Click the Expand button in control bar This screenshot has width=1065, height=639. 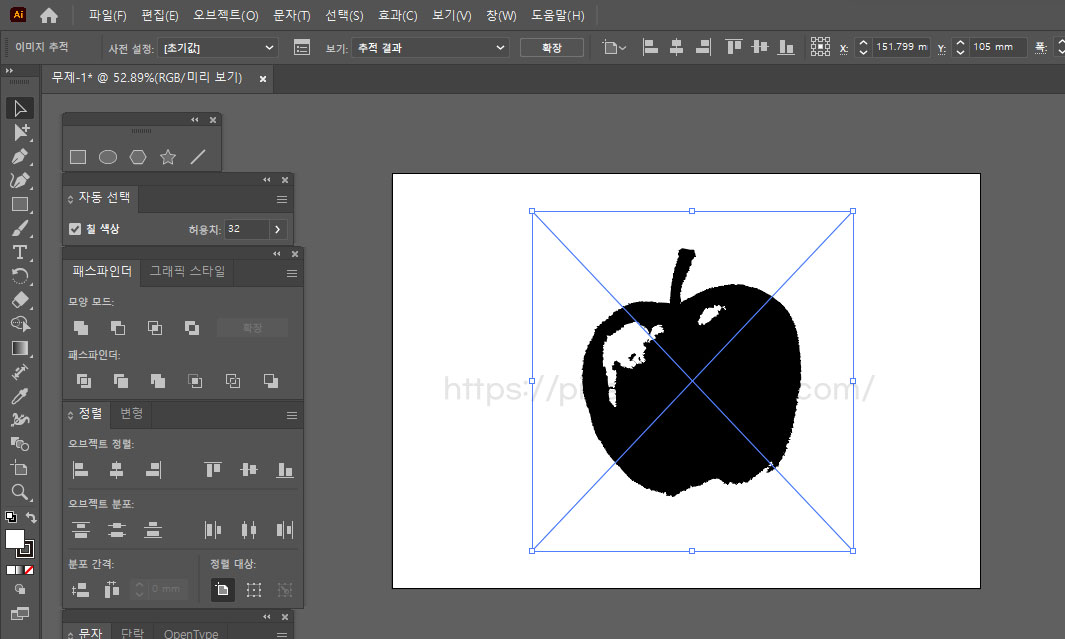[552, 48]
